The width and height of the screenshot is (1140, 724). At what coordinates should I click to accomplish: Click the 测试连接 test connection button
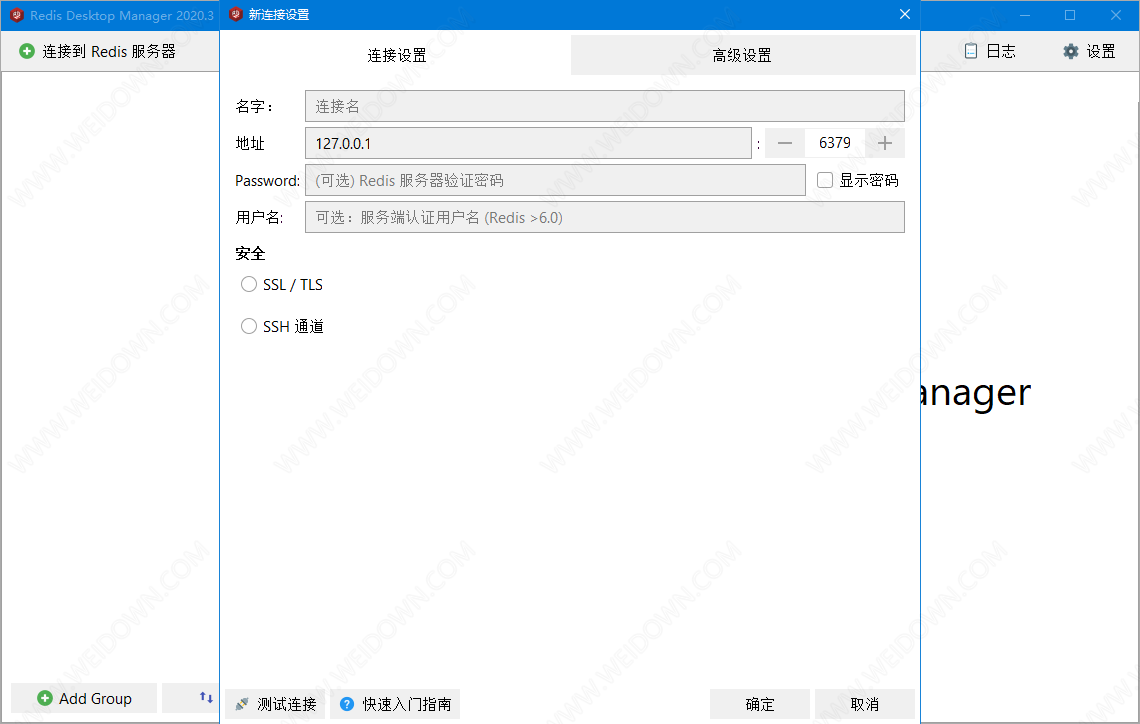tap(276, 704)
